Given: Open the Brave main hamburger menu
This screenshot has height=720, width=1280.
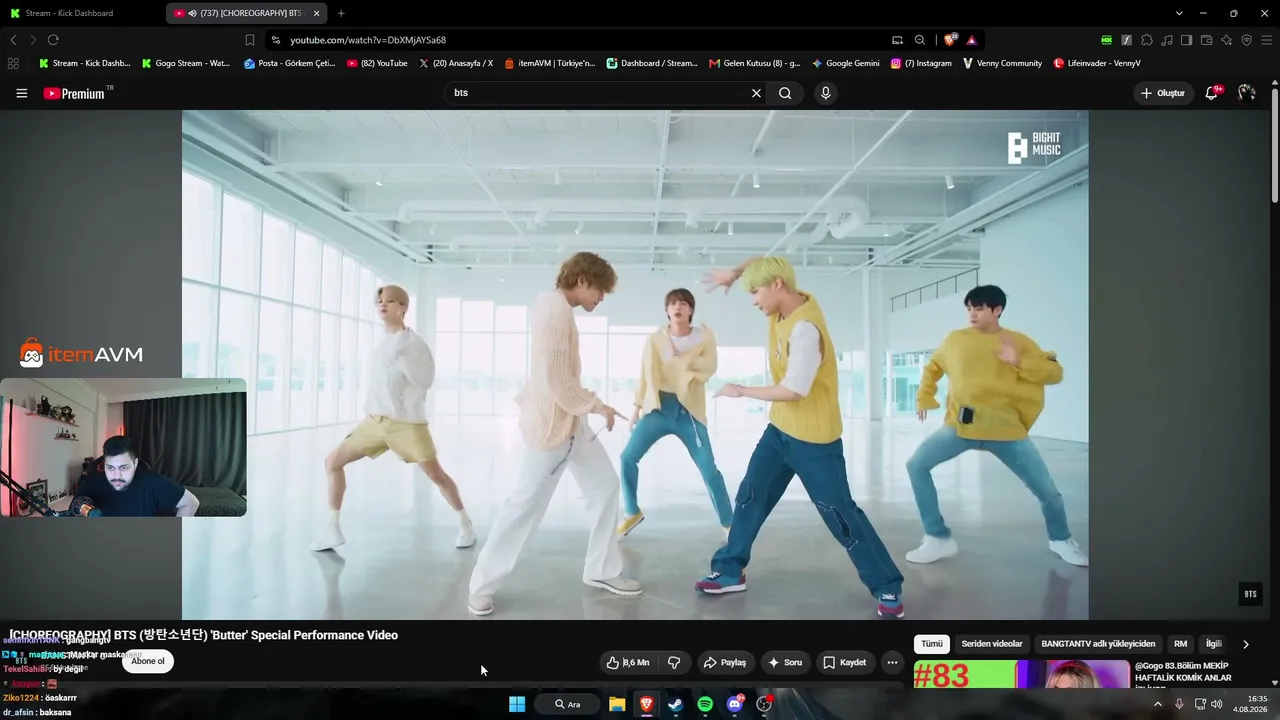Looking at the screenshot, I should click(x=1266, y=40).
